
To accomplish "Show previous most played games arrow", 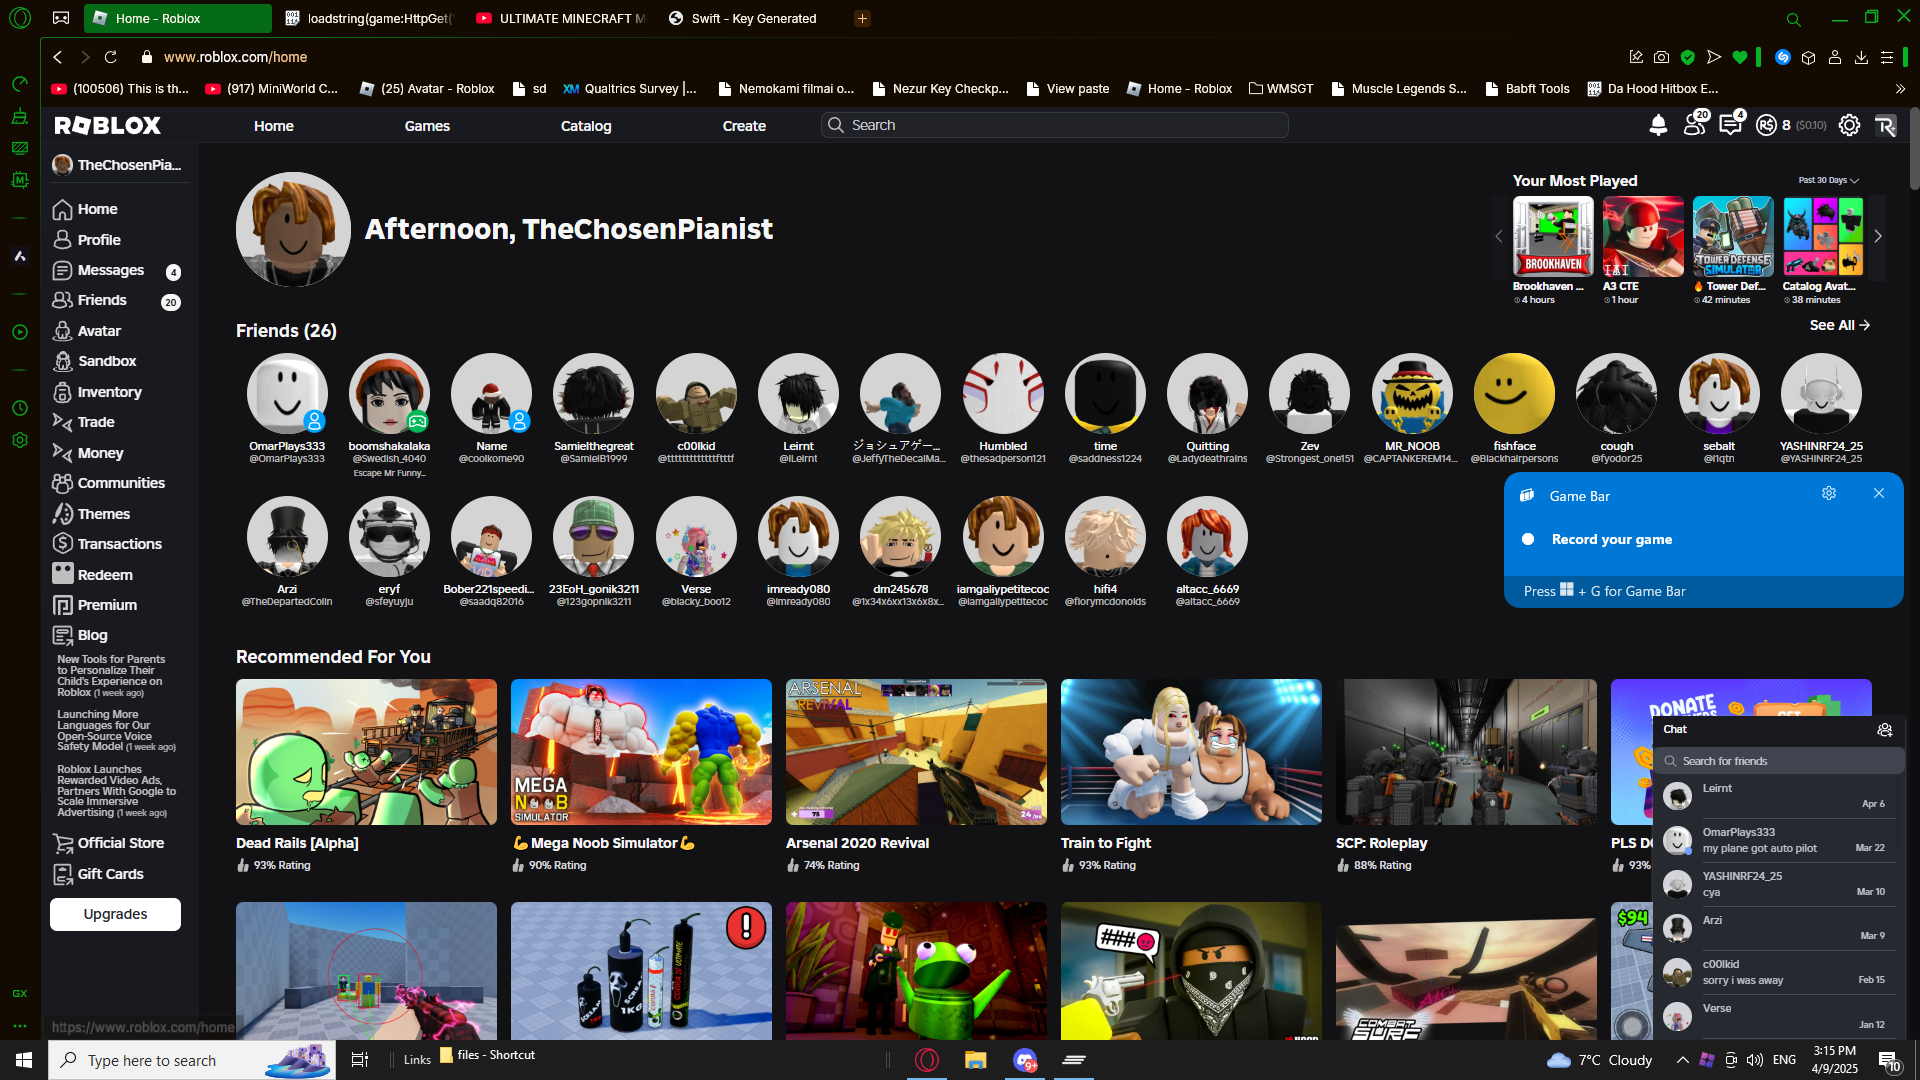I will [x=1498, y=237].
